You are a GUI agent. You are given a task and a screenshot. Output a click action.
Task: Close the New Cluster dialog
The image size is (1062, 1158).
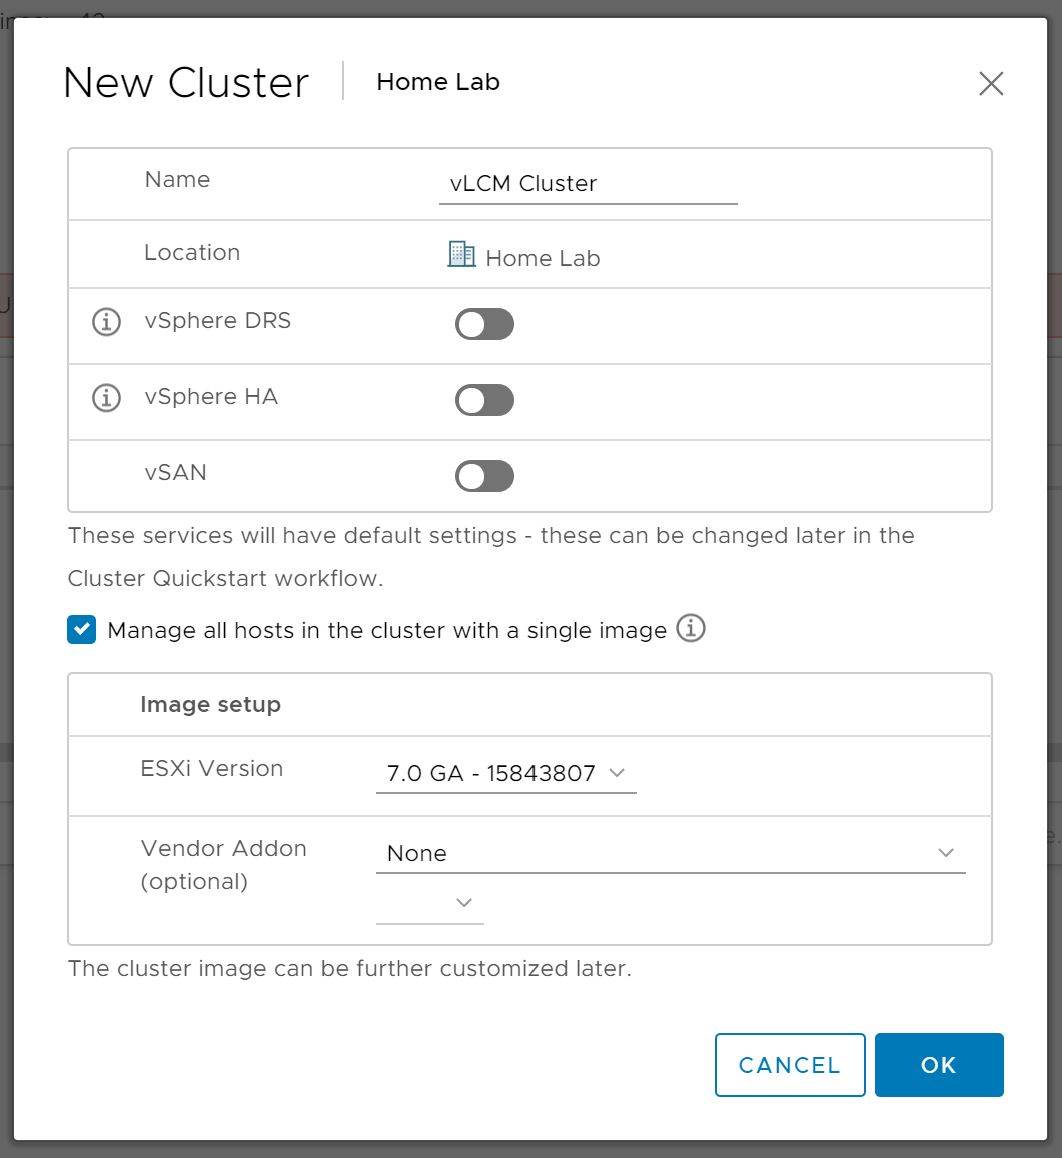click(x=991, y=84)
